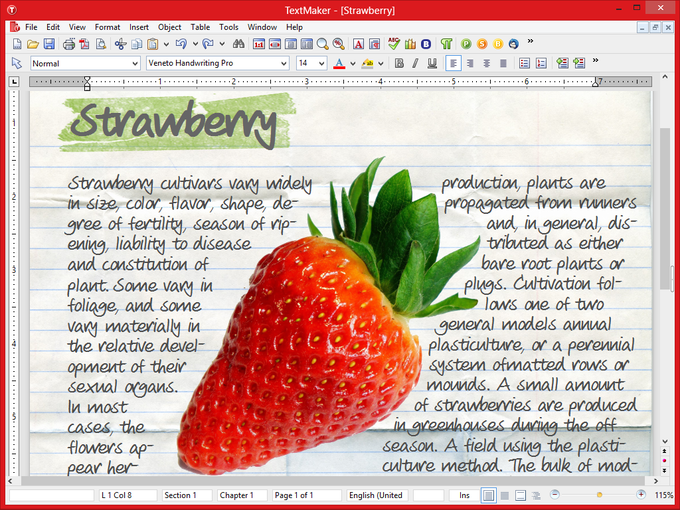Viewport: 680px width, 510px height.
Task: Cut selection using the scissors icon
Action: click(121, 44)
